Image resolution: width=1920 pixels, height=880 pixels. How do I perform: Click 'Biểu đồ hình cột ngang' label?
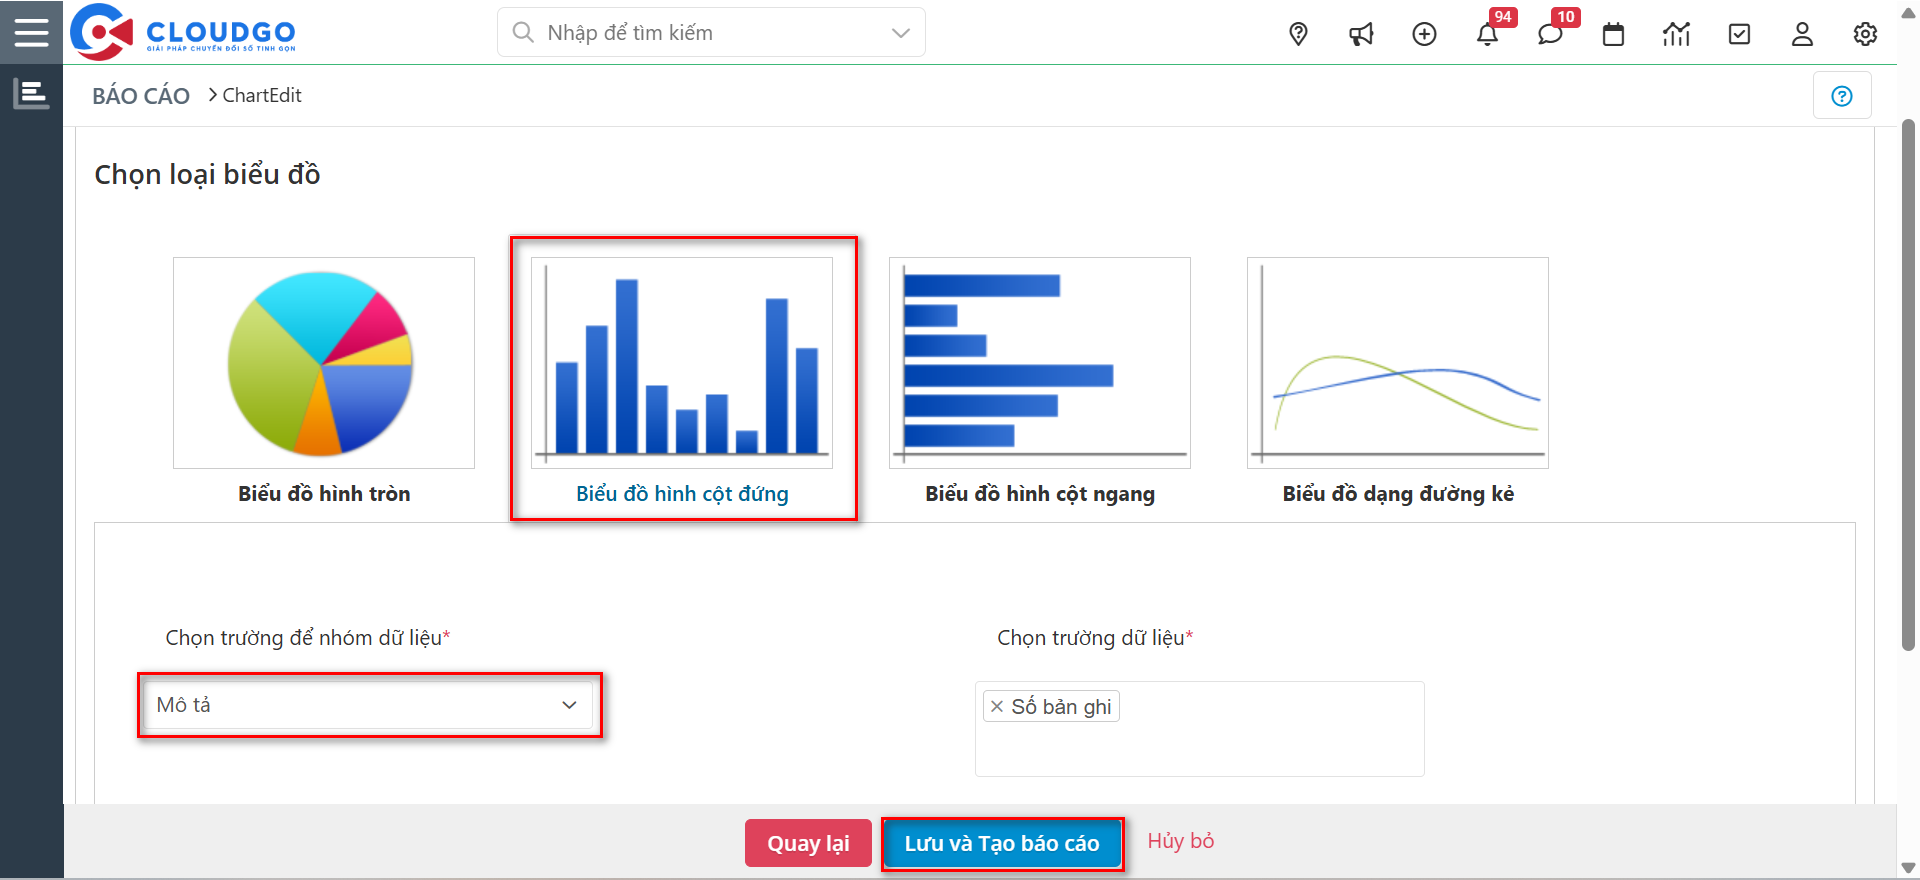[1040, 493]
